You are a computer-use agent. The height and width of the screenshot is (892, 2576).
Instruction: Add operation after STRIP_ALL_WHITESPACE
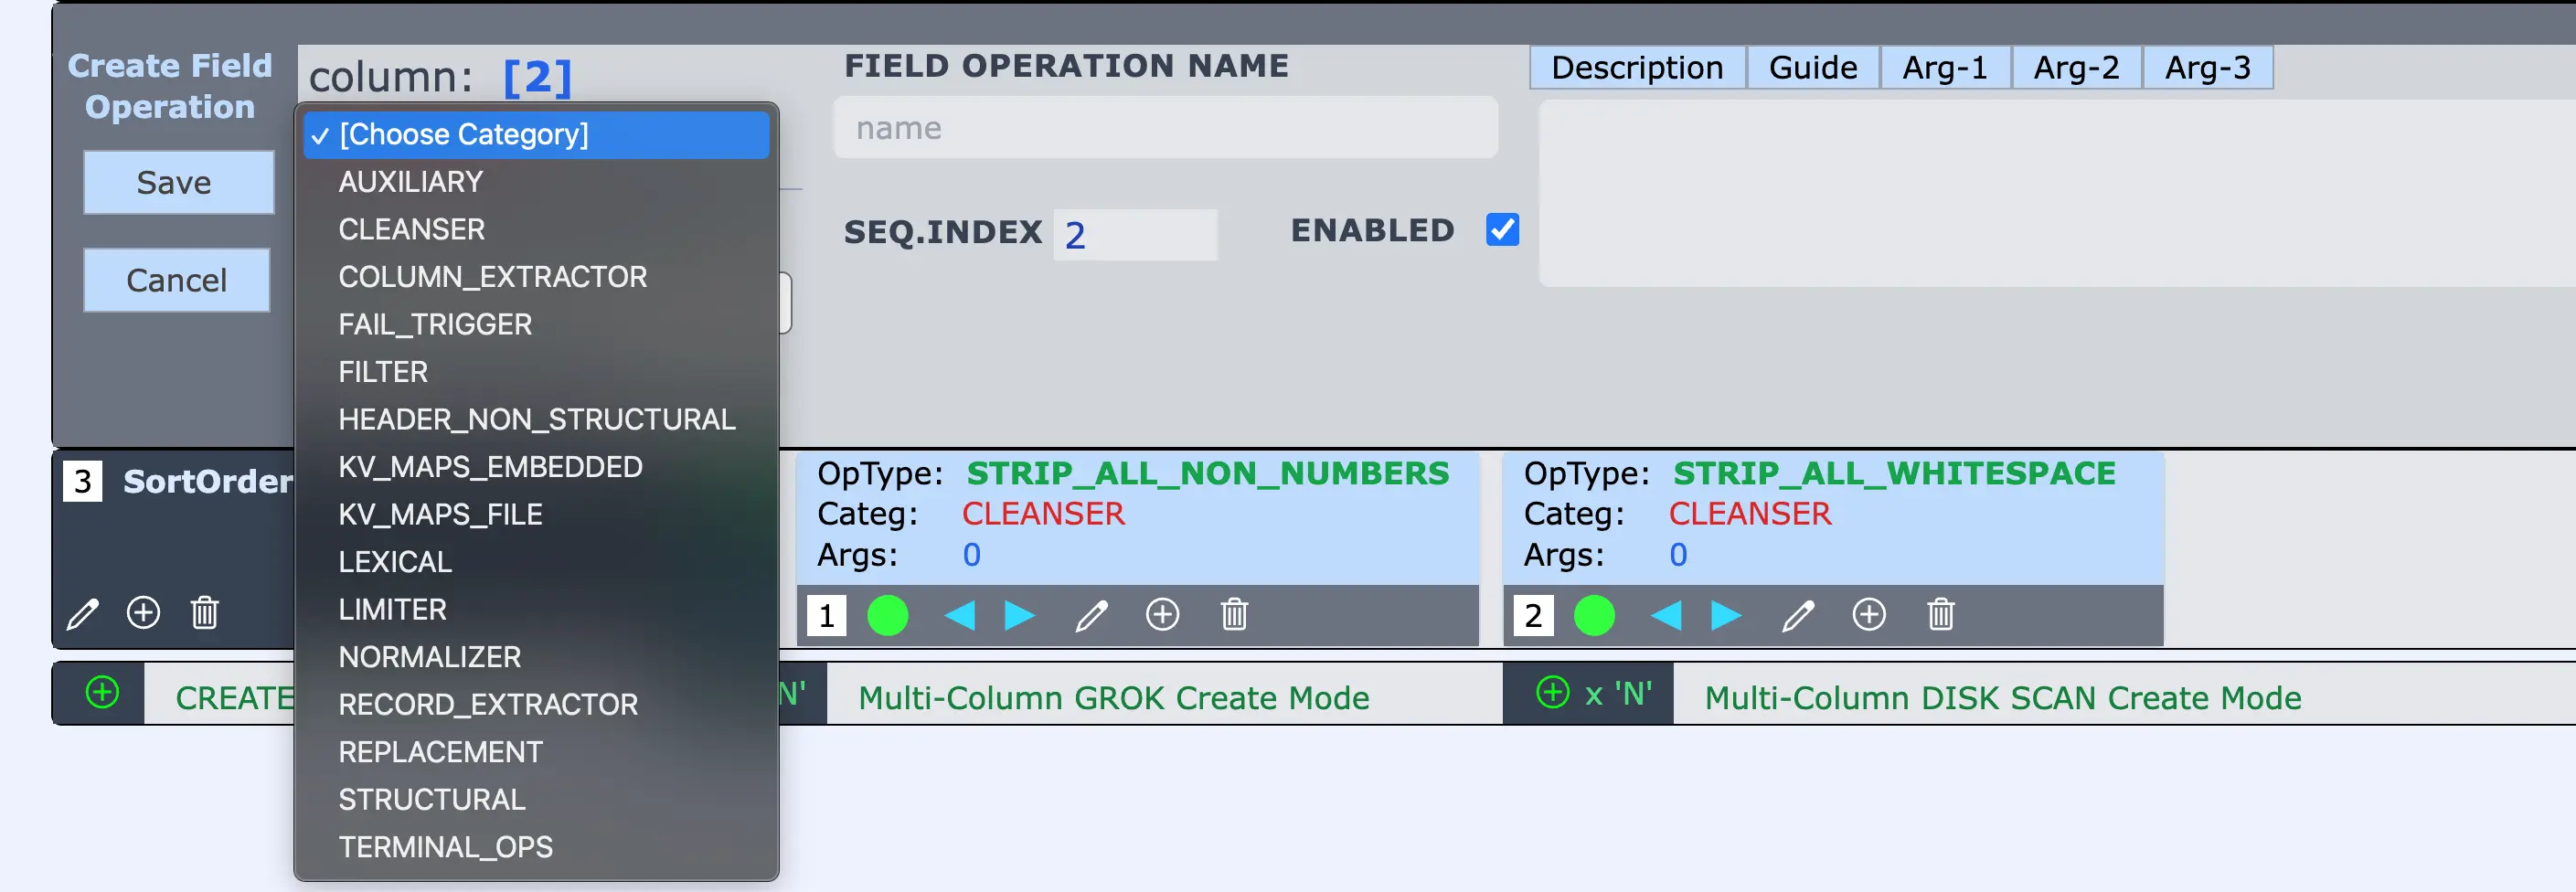tap(1869, 614)
